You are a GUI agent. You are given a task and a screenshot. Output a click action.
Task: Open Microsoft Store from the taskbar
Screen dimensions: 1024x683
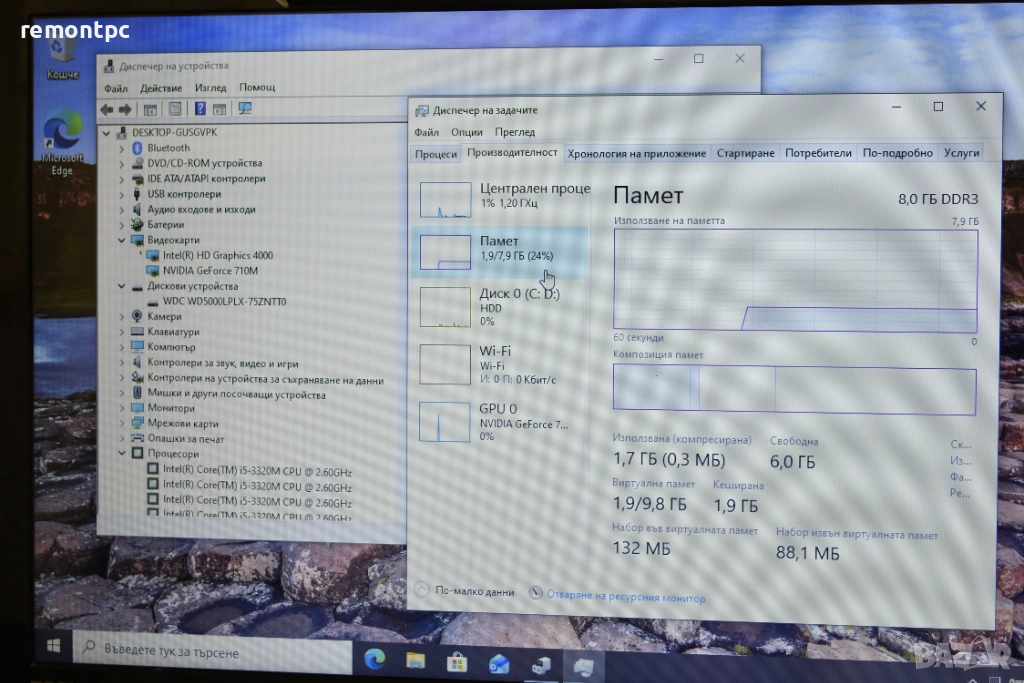(x=457, y=661)
